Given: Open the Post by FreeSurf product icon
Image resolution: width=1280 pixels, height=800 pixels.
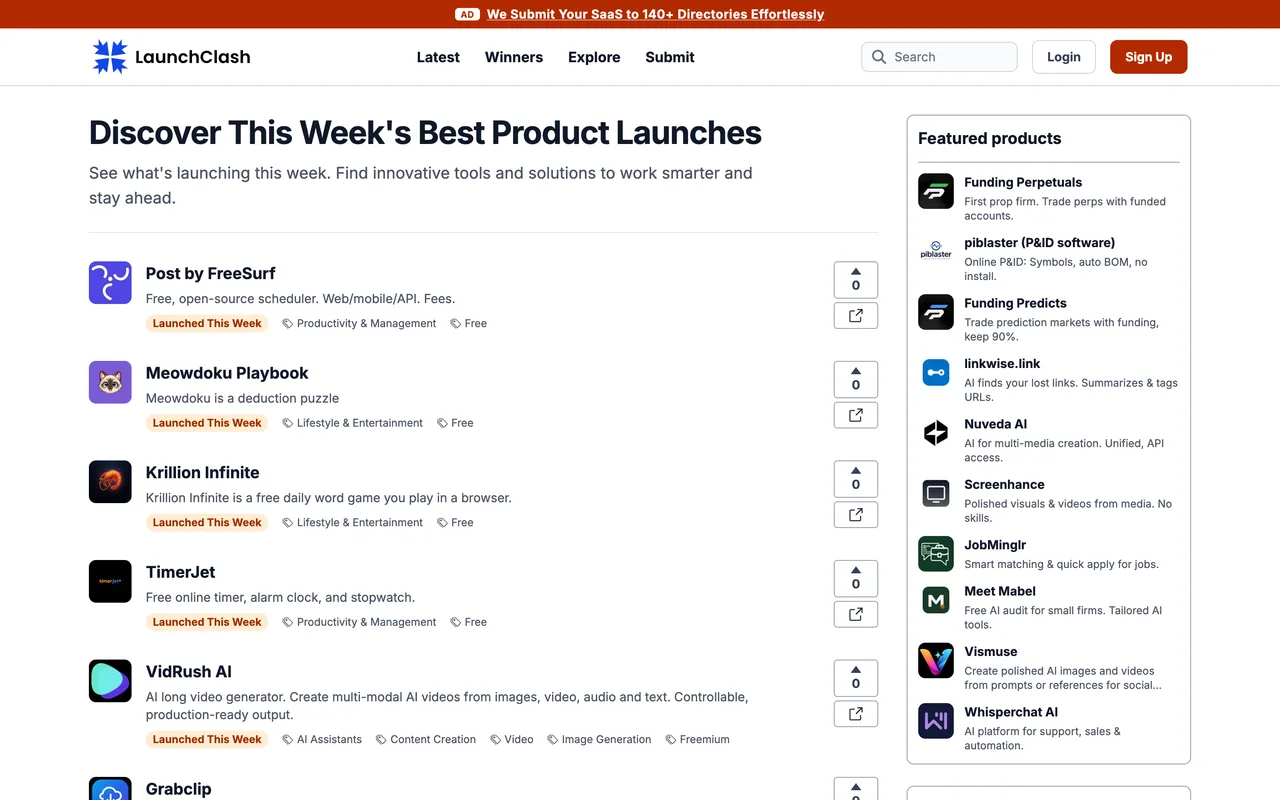Looking at the screenshot, I should [x=110, y=283].
